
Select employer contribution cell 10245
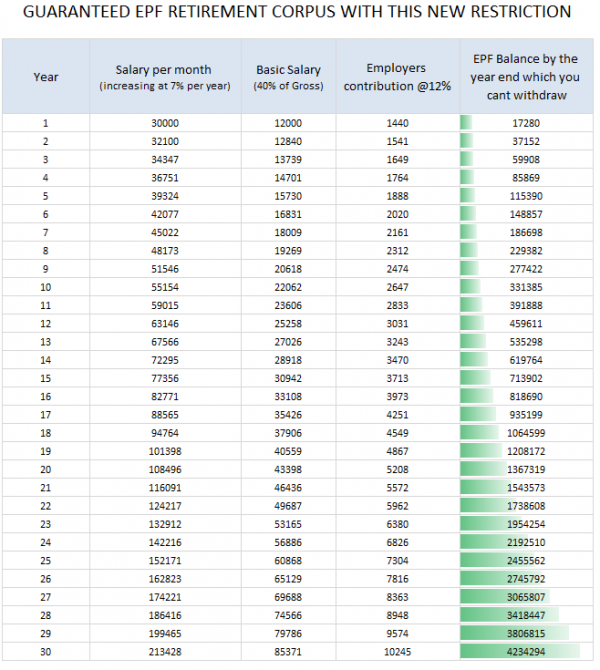click(397, 651)
